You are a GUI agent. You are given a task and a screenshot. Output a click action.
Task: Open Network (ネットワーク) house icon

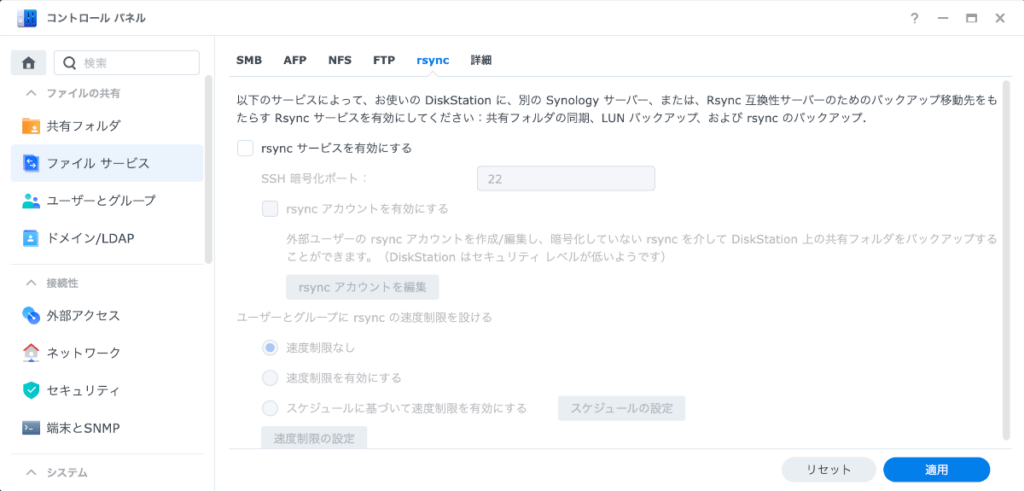coord(31,353)
